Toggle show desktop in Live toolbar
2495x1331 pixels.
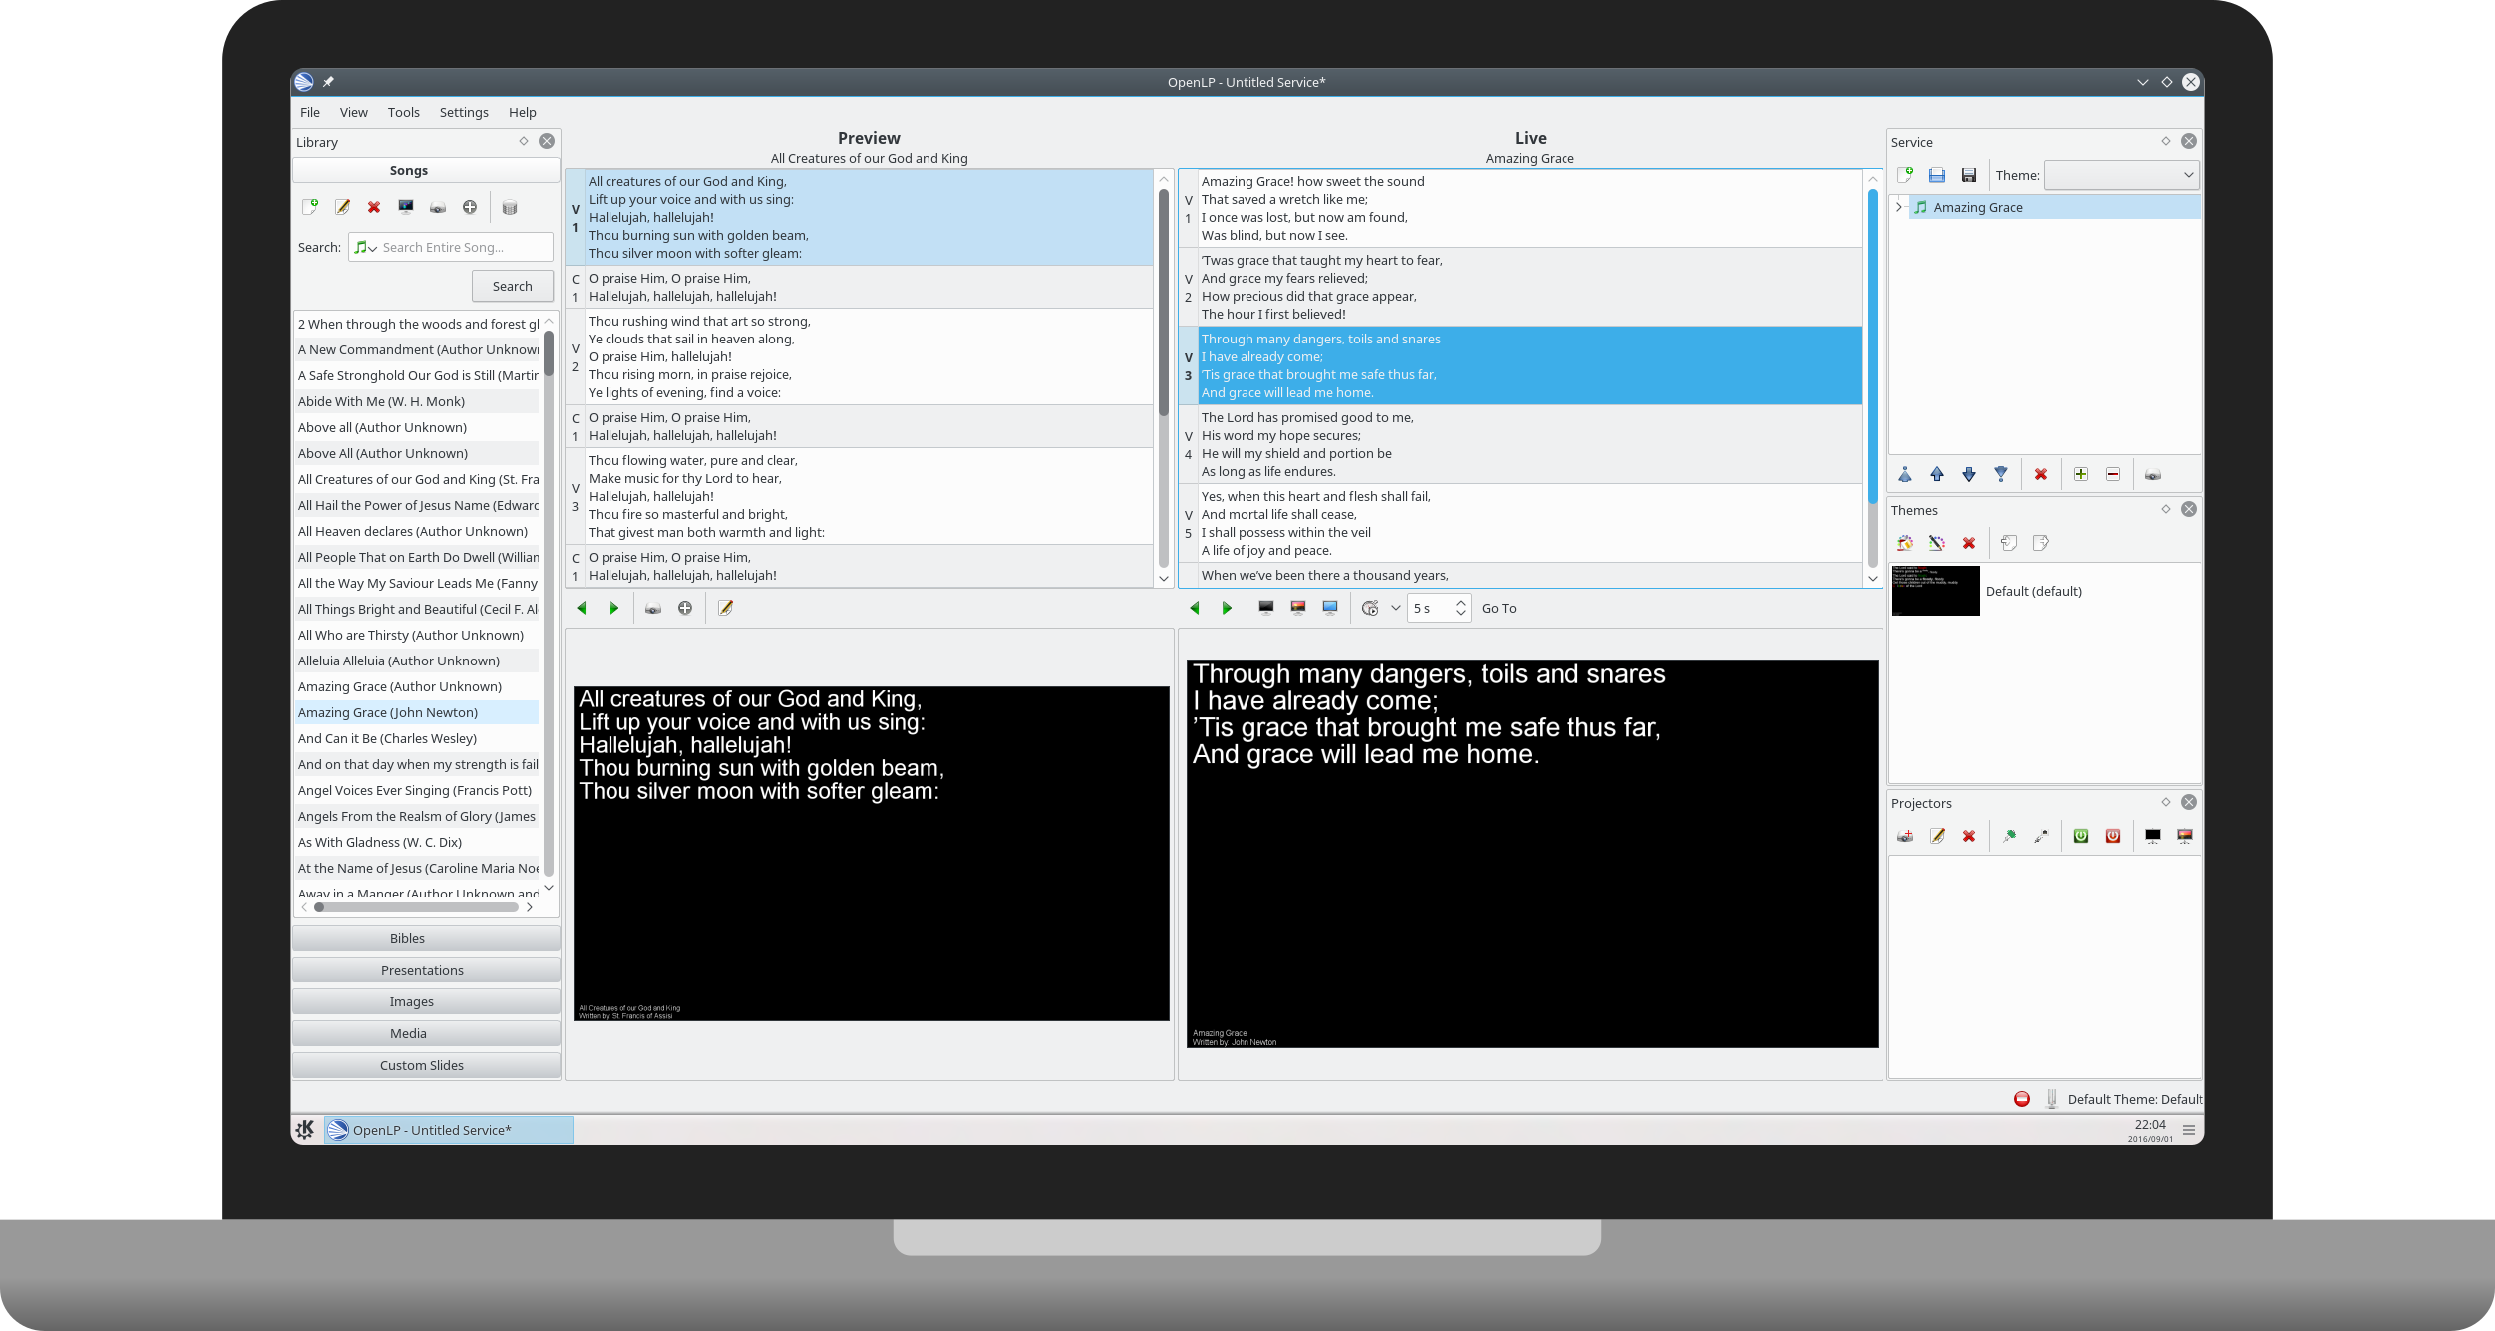[x=1330, y=608]
